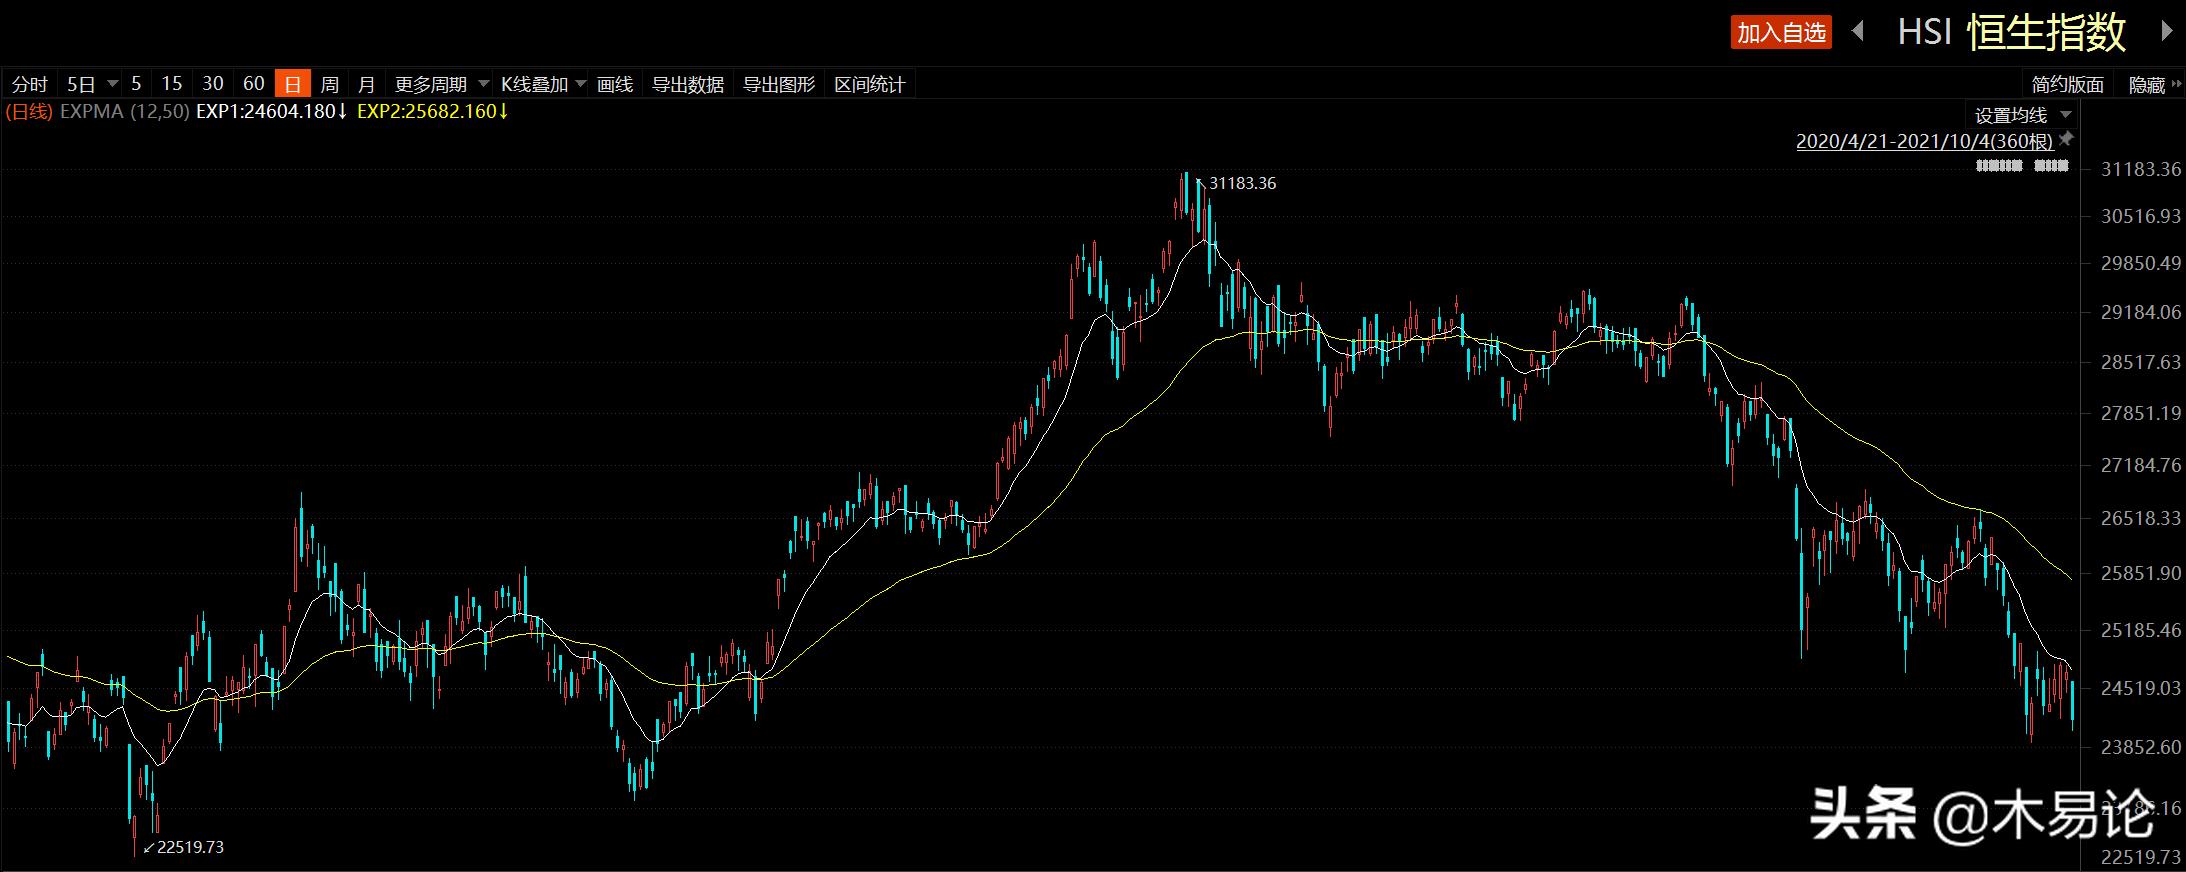The width and height of the screenshot is (2186, 872).
Task: Click the HSI 恒生指数 title
Action: pyautogui.click(x=2011, y=32)
